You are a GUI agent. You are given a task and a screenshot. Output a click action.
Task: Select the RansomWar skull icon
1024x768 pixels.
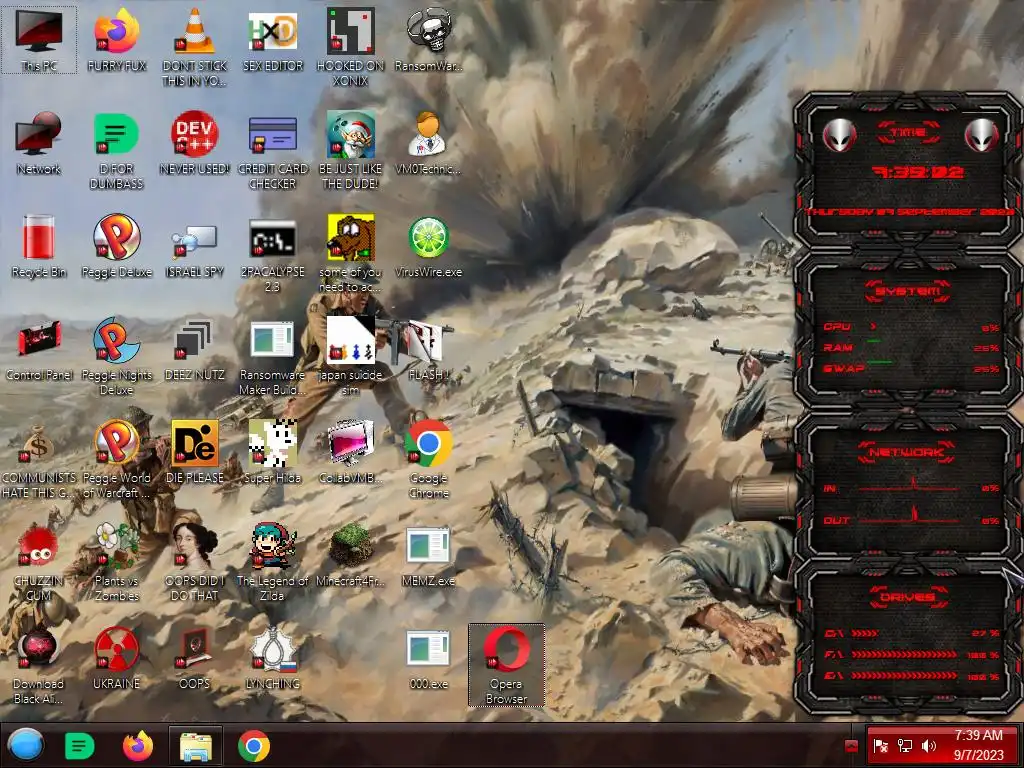(428, 40)
